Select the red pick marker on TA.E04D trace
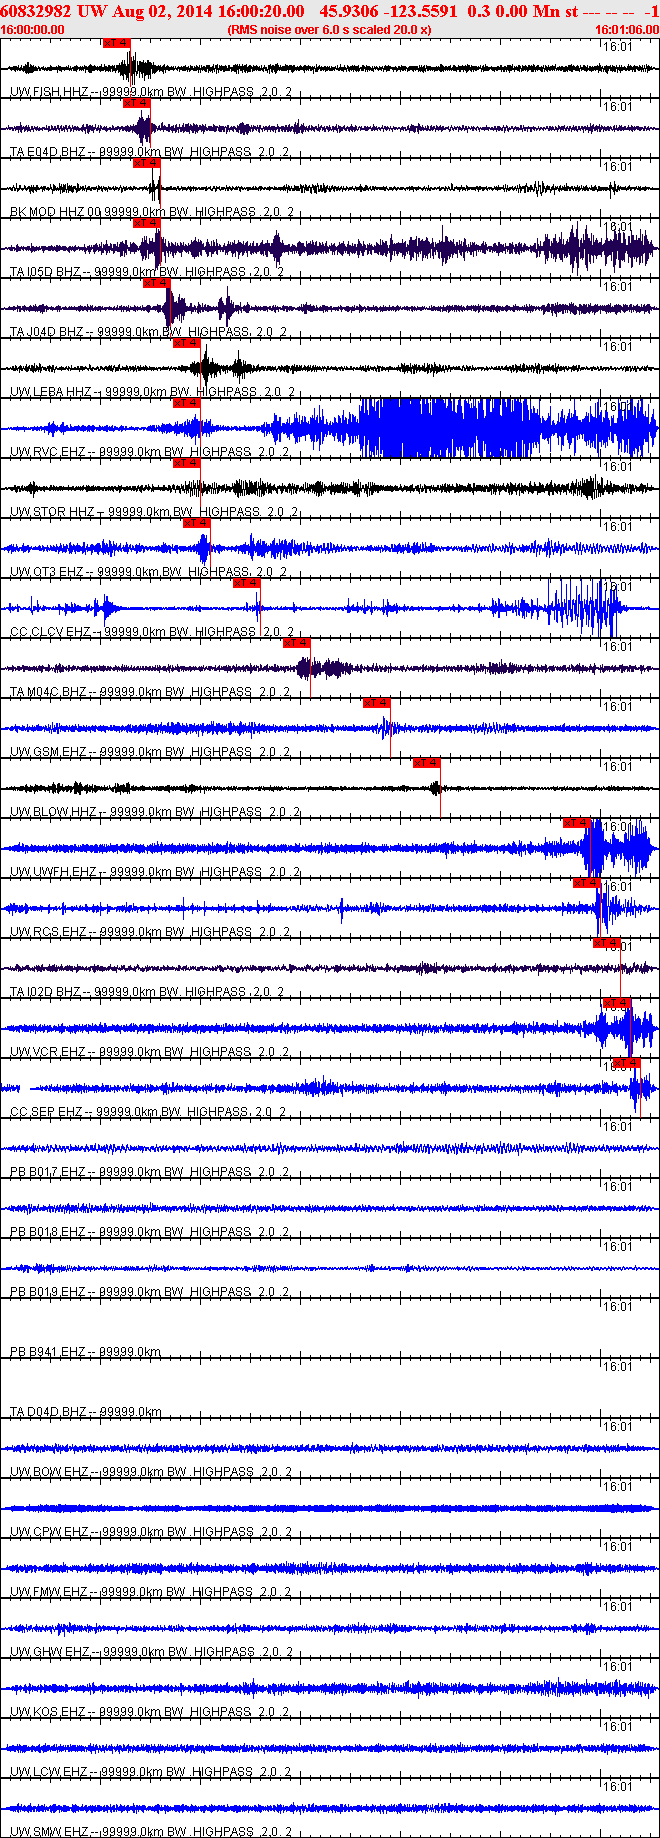The image size is (660, 1838). pos(136,103)
